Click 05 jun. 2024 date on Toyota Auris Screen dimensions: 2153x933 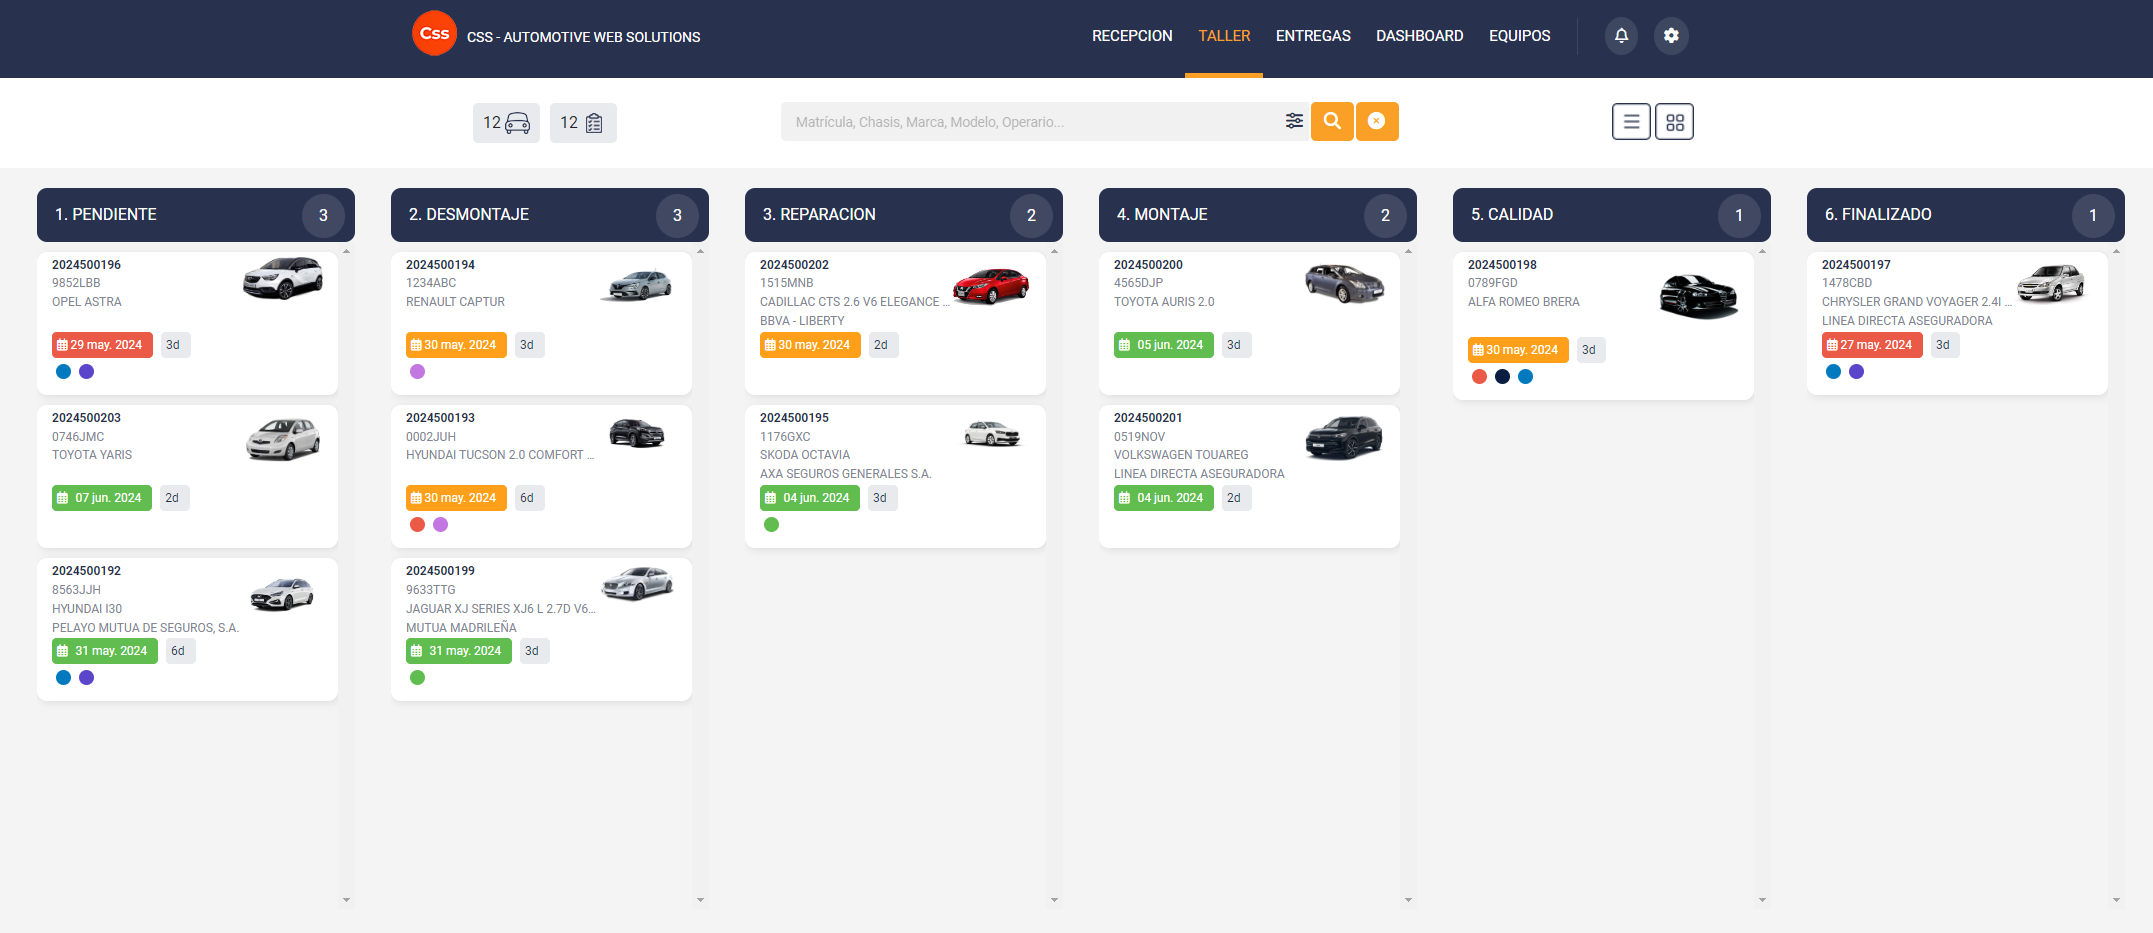coord(1164,345)
